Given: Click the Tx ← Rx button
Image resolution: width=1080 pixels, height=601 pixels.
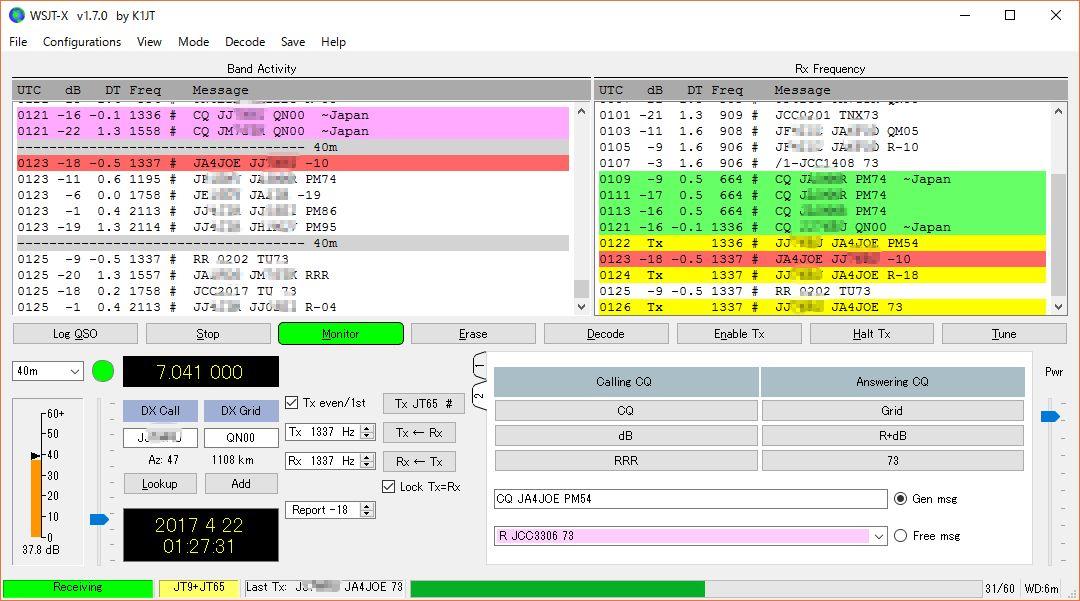Looking at the screenshot, I should click(419, 433).
